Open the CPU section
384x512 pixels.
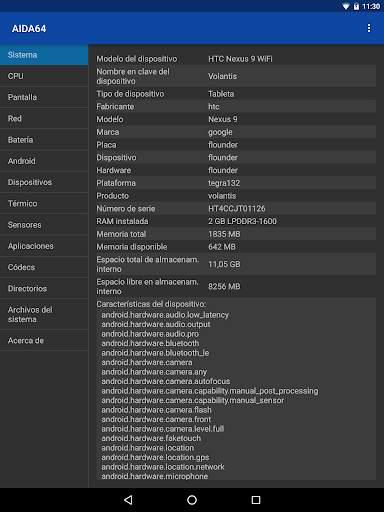click(44, 76)
